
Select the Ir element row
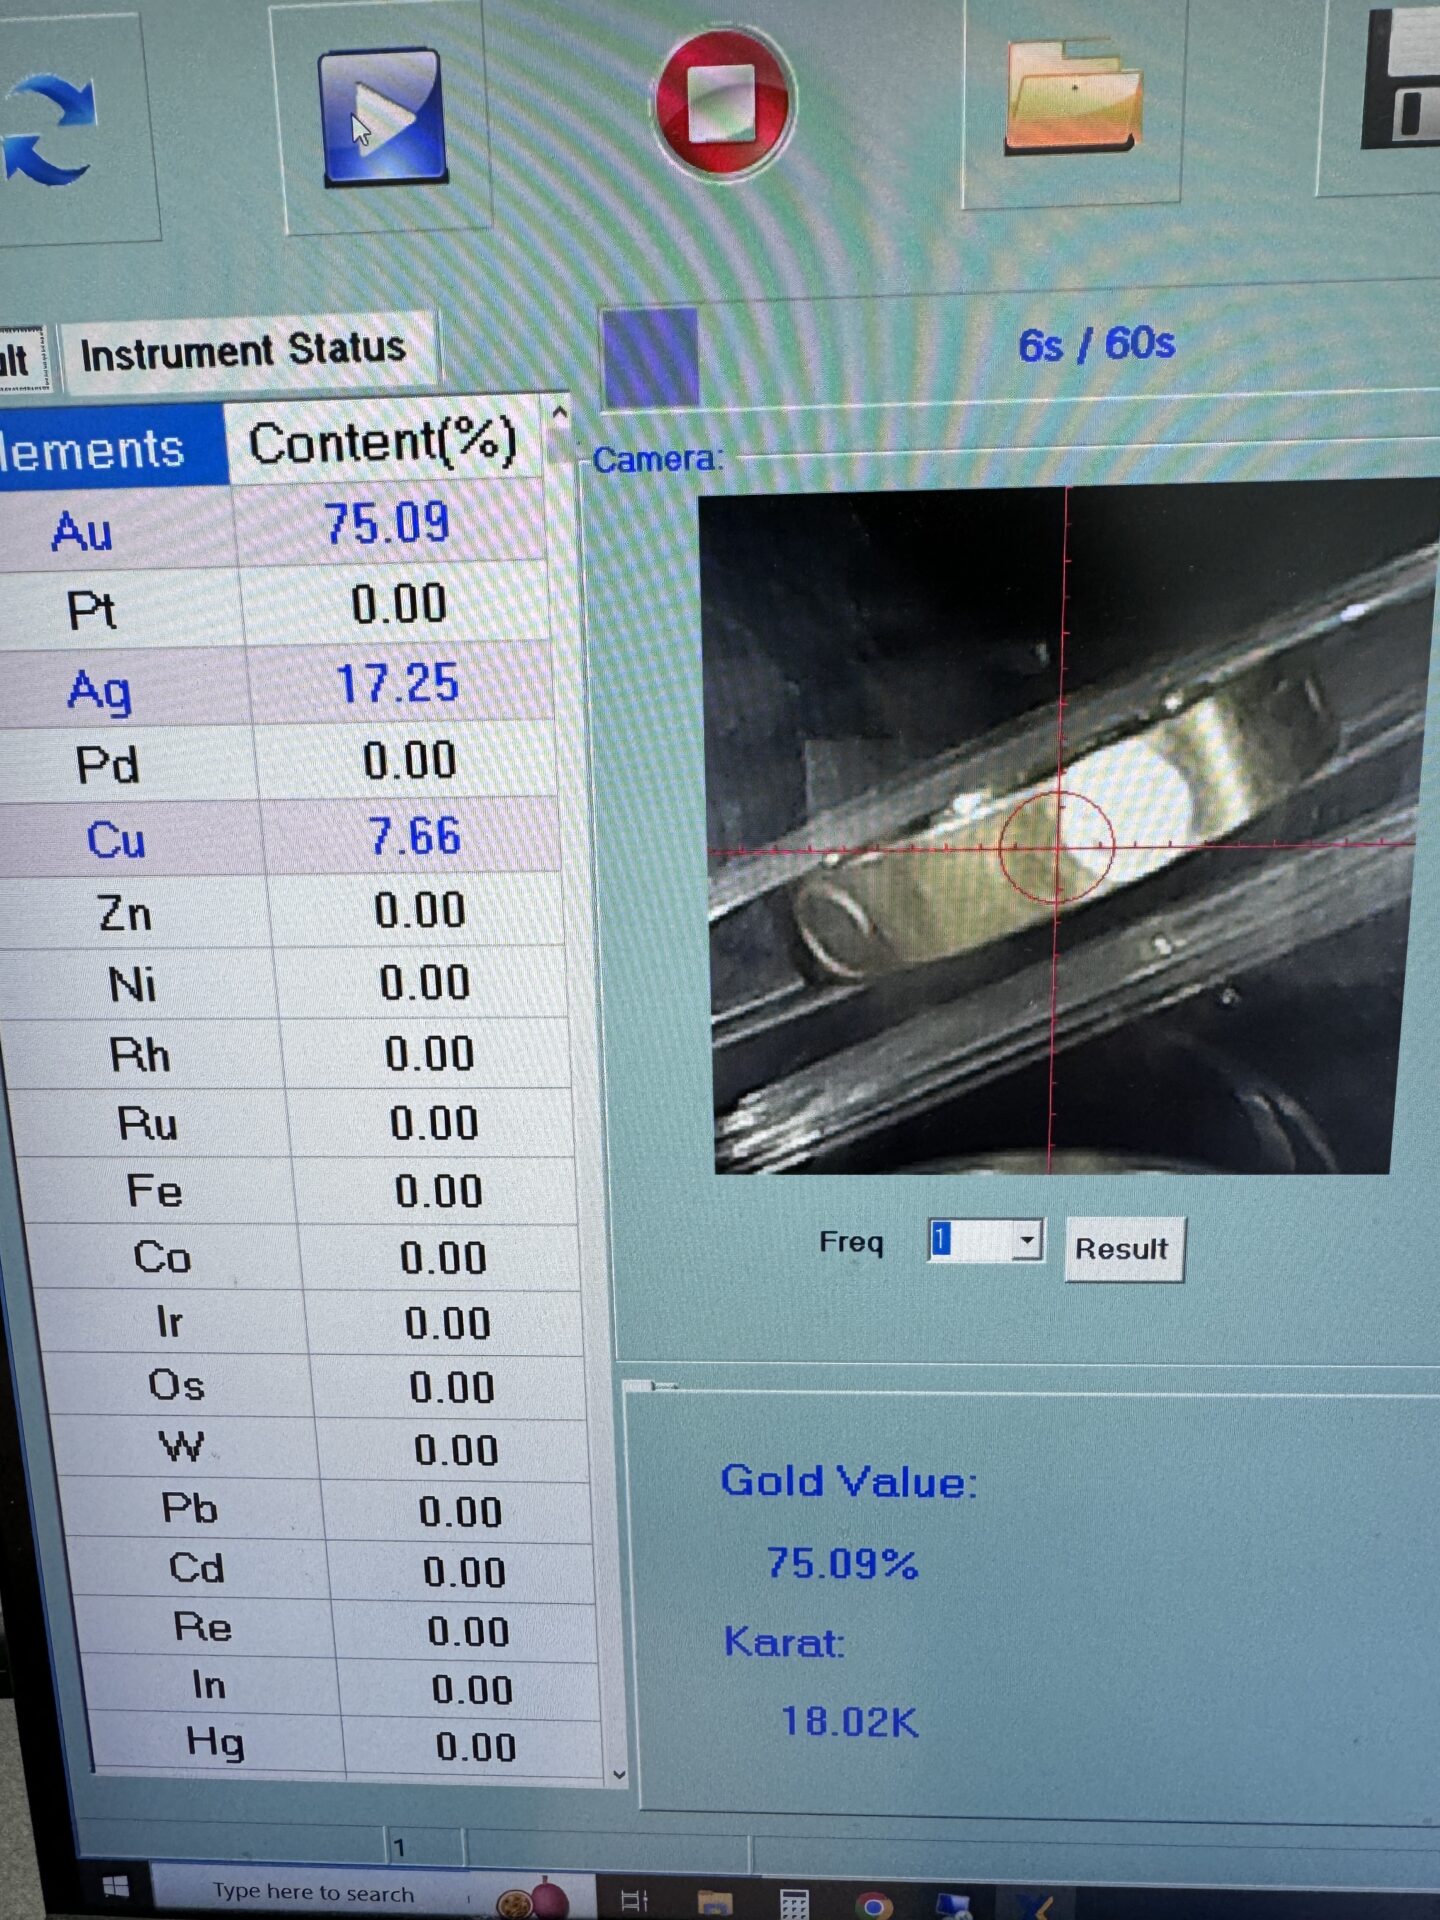tap(311, 1322)
